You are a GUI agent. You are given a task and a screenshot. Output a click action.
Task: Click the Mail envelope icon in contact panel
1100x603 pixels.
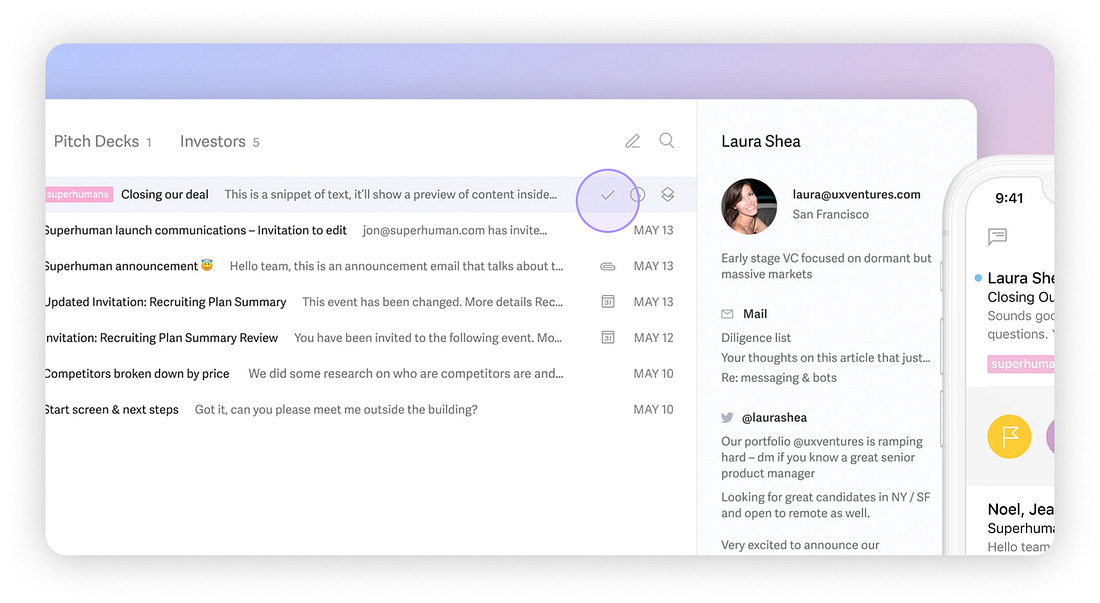coord(727,314)
